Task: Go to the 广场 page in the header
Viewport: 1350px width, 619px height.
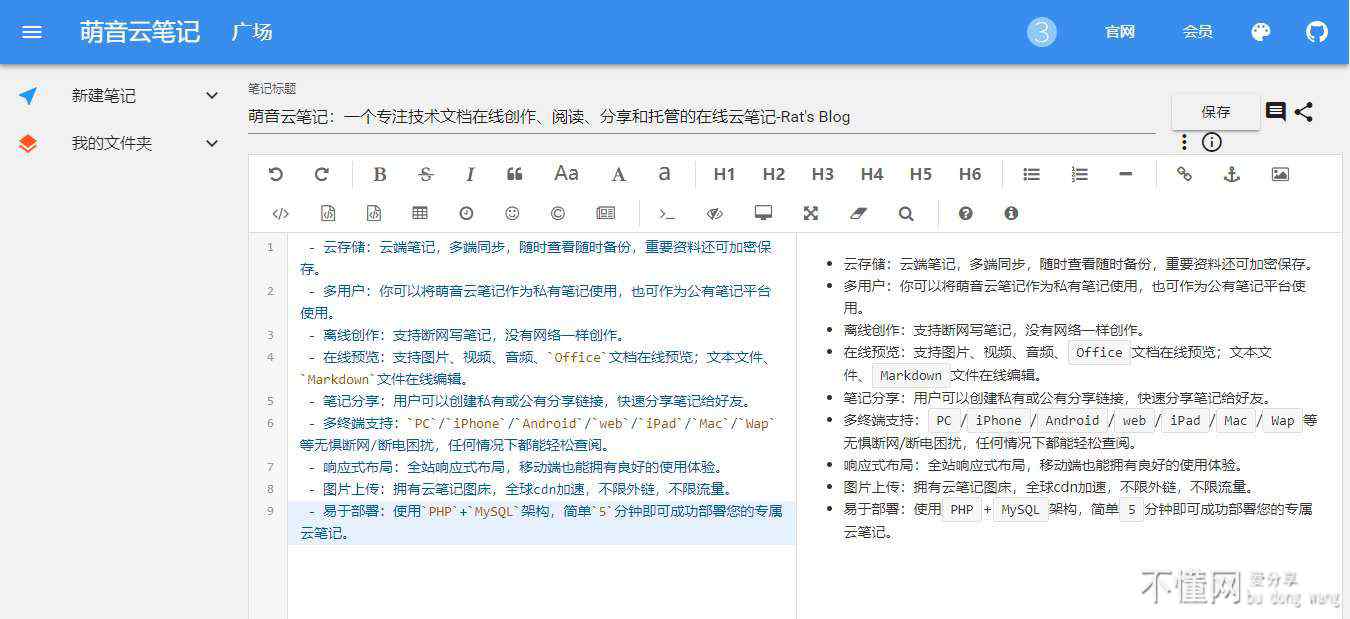Action: pos(252,32)
